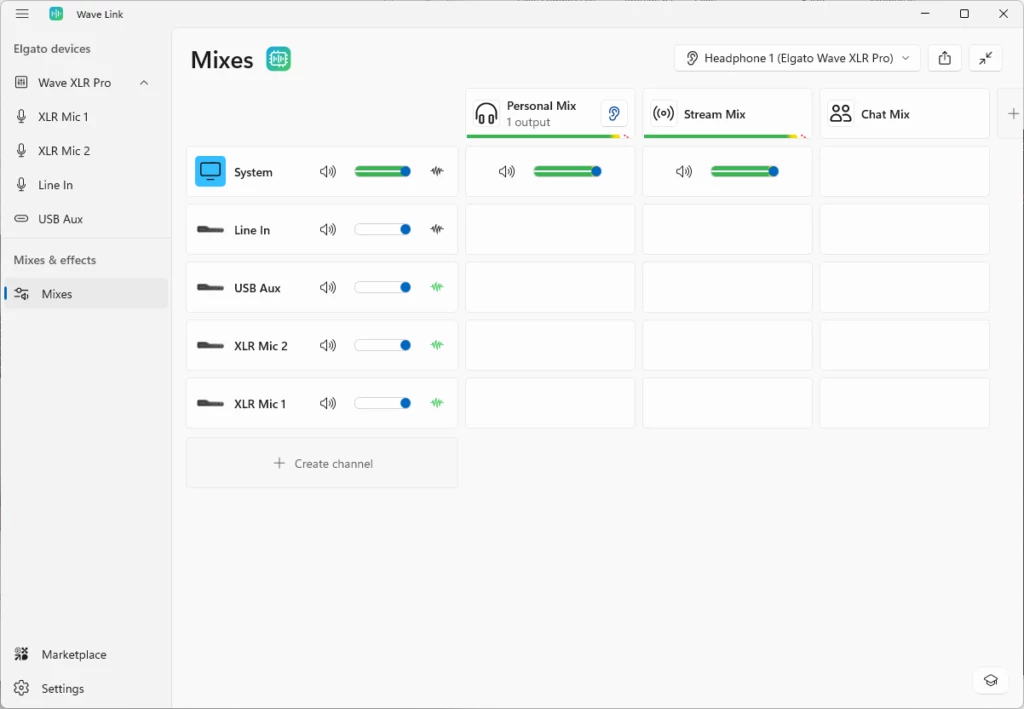Mute System in the Stream Mix
This screenshot has width=1024, height=709.
pos(684,172)
